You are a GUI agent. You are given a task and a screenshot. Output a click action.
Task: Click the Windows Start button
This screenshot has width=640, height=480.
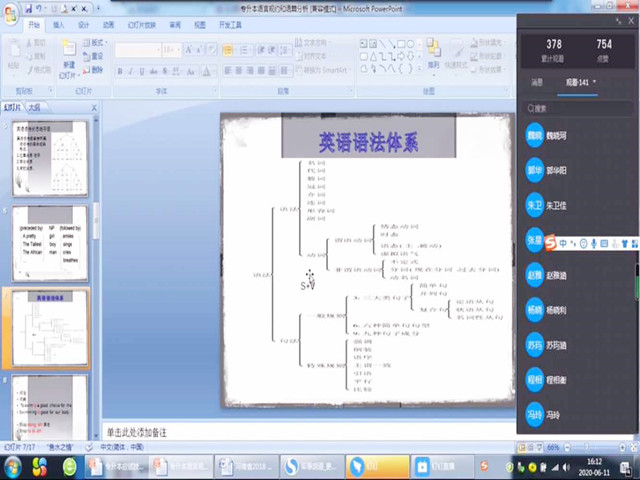pyautogui.click(x=14, y=467)
